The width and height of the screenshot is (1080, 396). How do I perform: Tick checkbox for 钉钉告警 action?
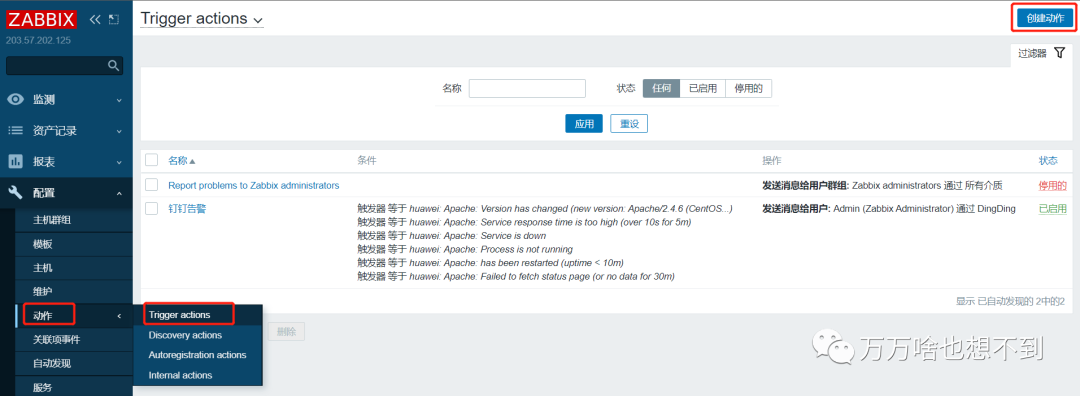click(x=152, y=209)
